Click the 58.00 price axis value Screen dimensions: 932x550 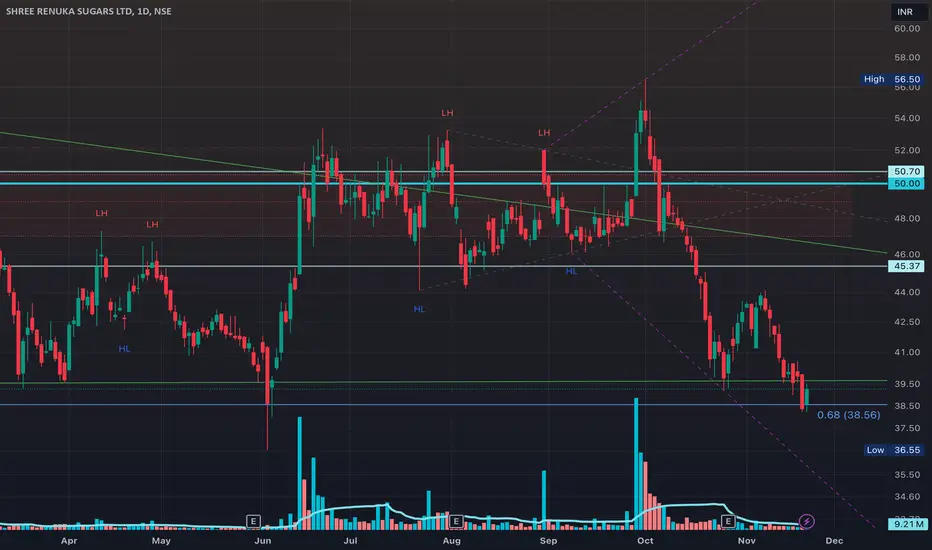tap(906, 58)
